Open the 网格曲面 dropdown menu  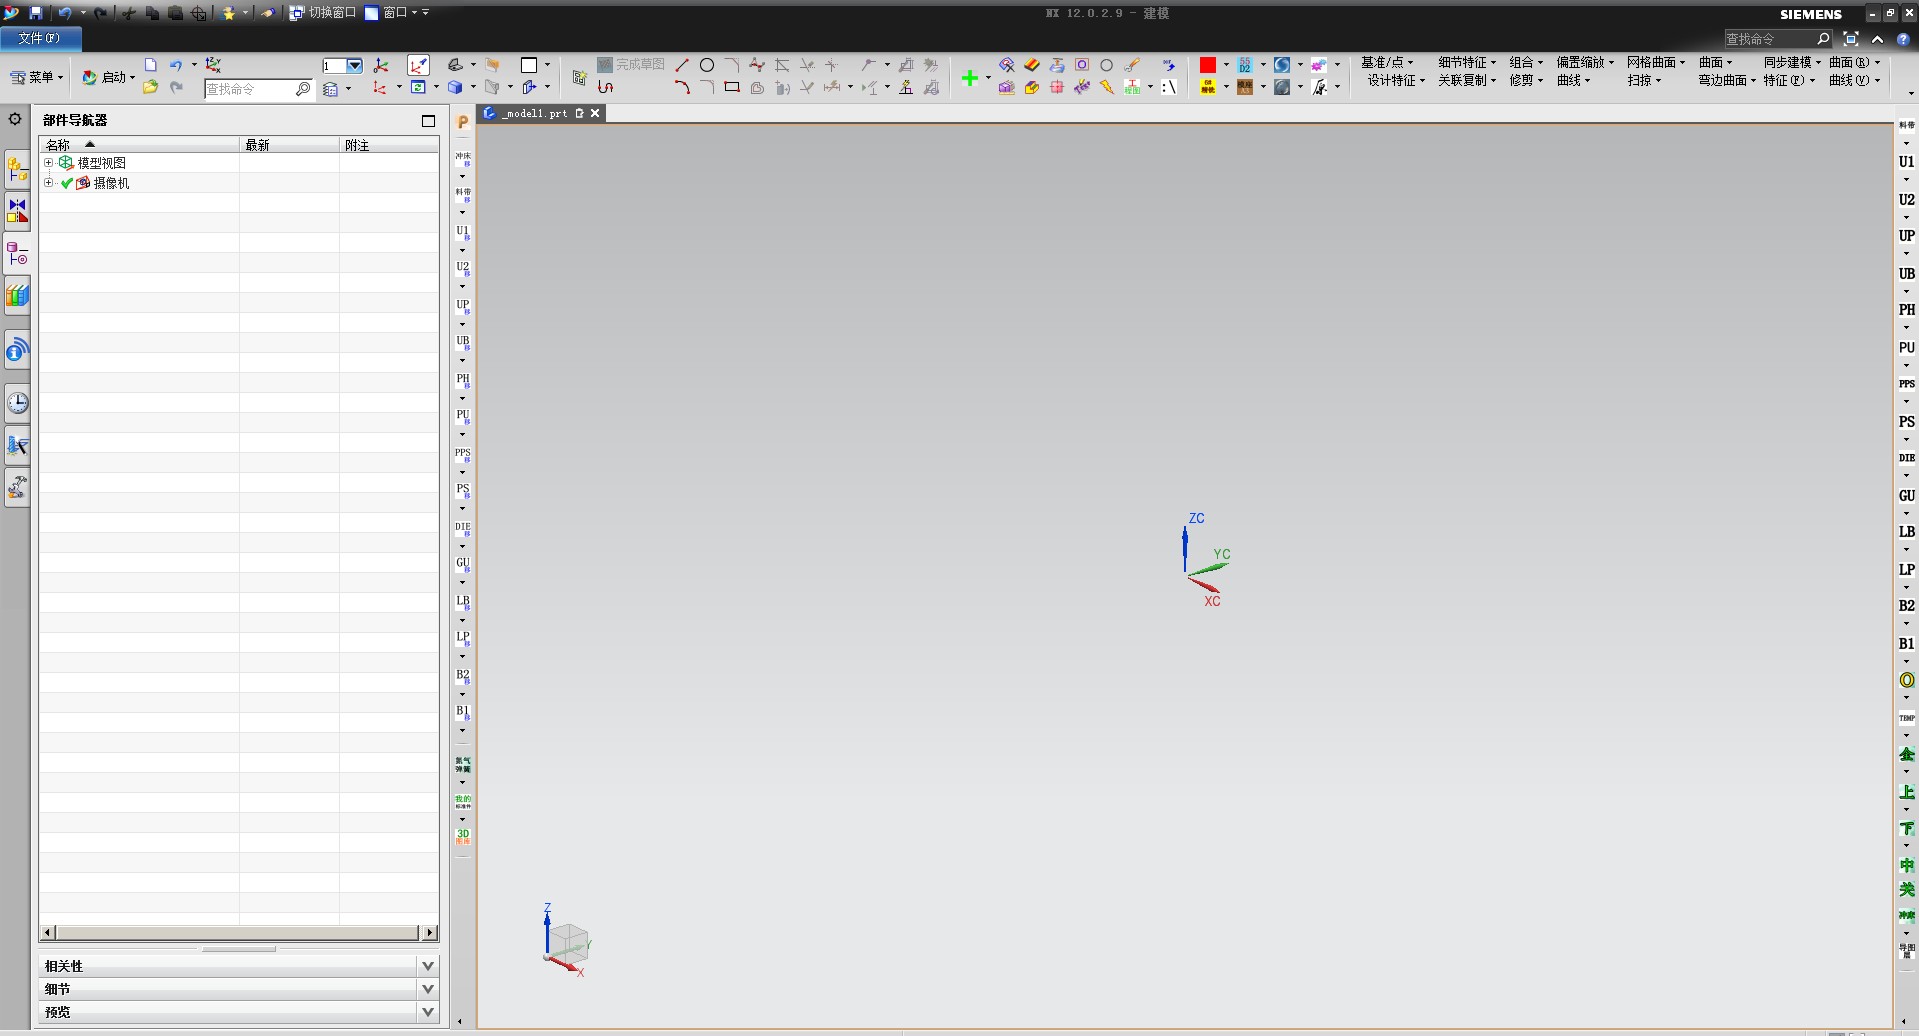(x=1656, y=62)
